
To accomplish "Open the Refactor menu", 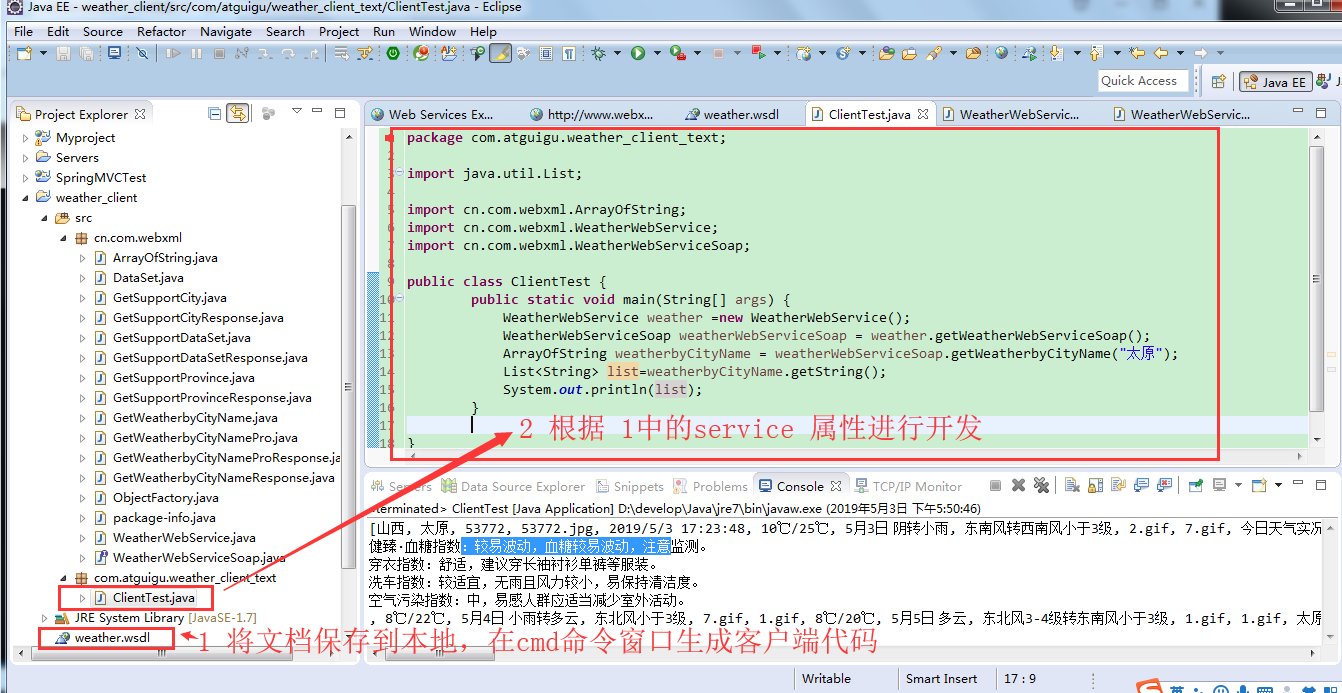I will (x=161, y=31).
